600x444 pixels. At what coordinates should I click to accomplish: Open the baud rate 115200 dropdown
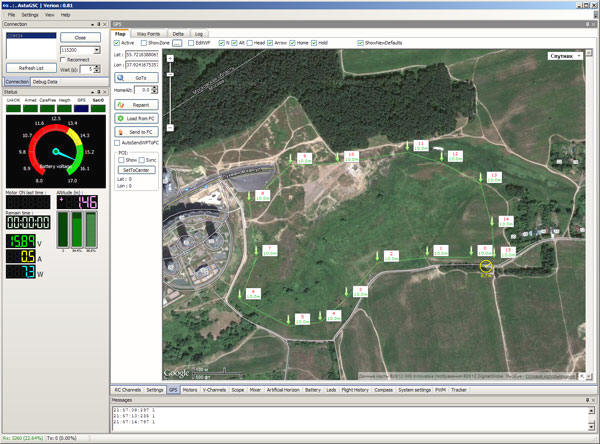tap(97, 49)
